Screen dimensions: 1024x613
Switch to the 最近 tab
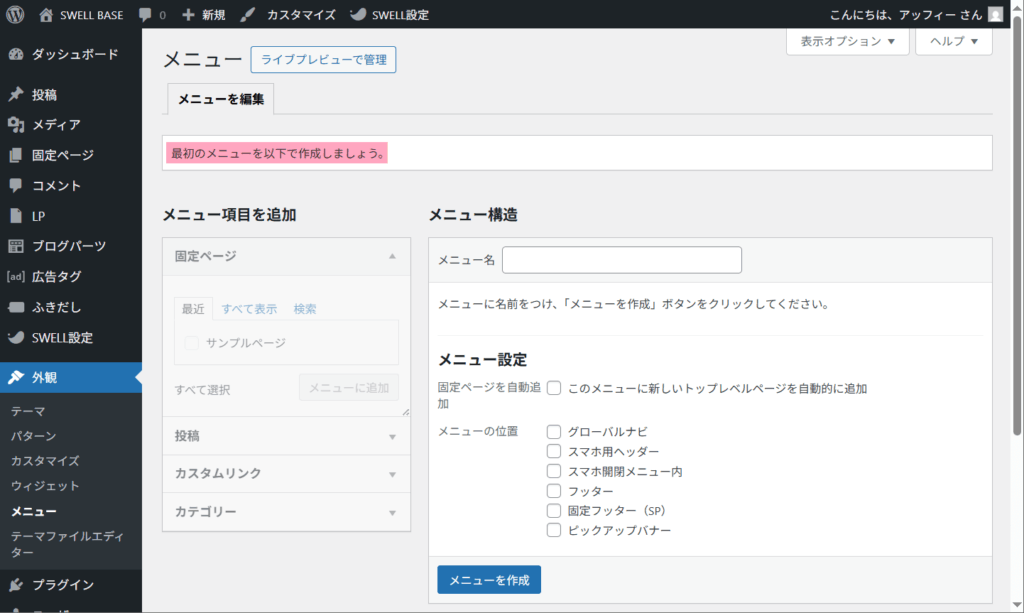tap(193, 309)
